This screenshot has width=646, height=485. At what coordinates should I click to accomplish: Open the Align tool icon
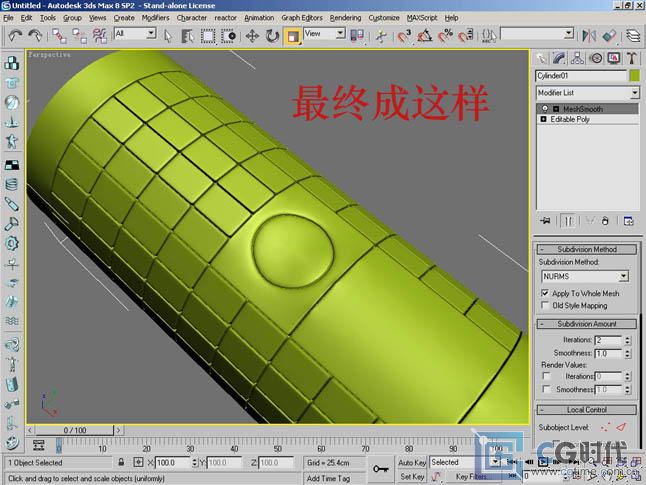tap(609, 36)
